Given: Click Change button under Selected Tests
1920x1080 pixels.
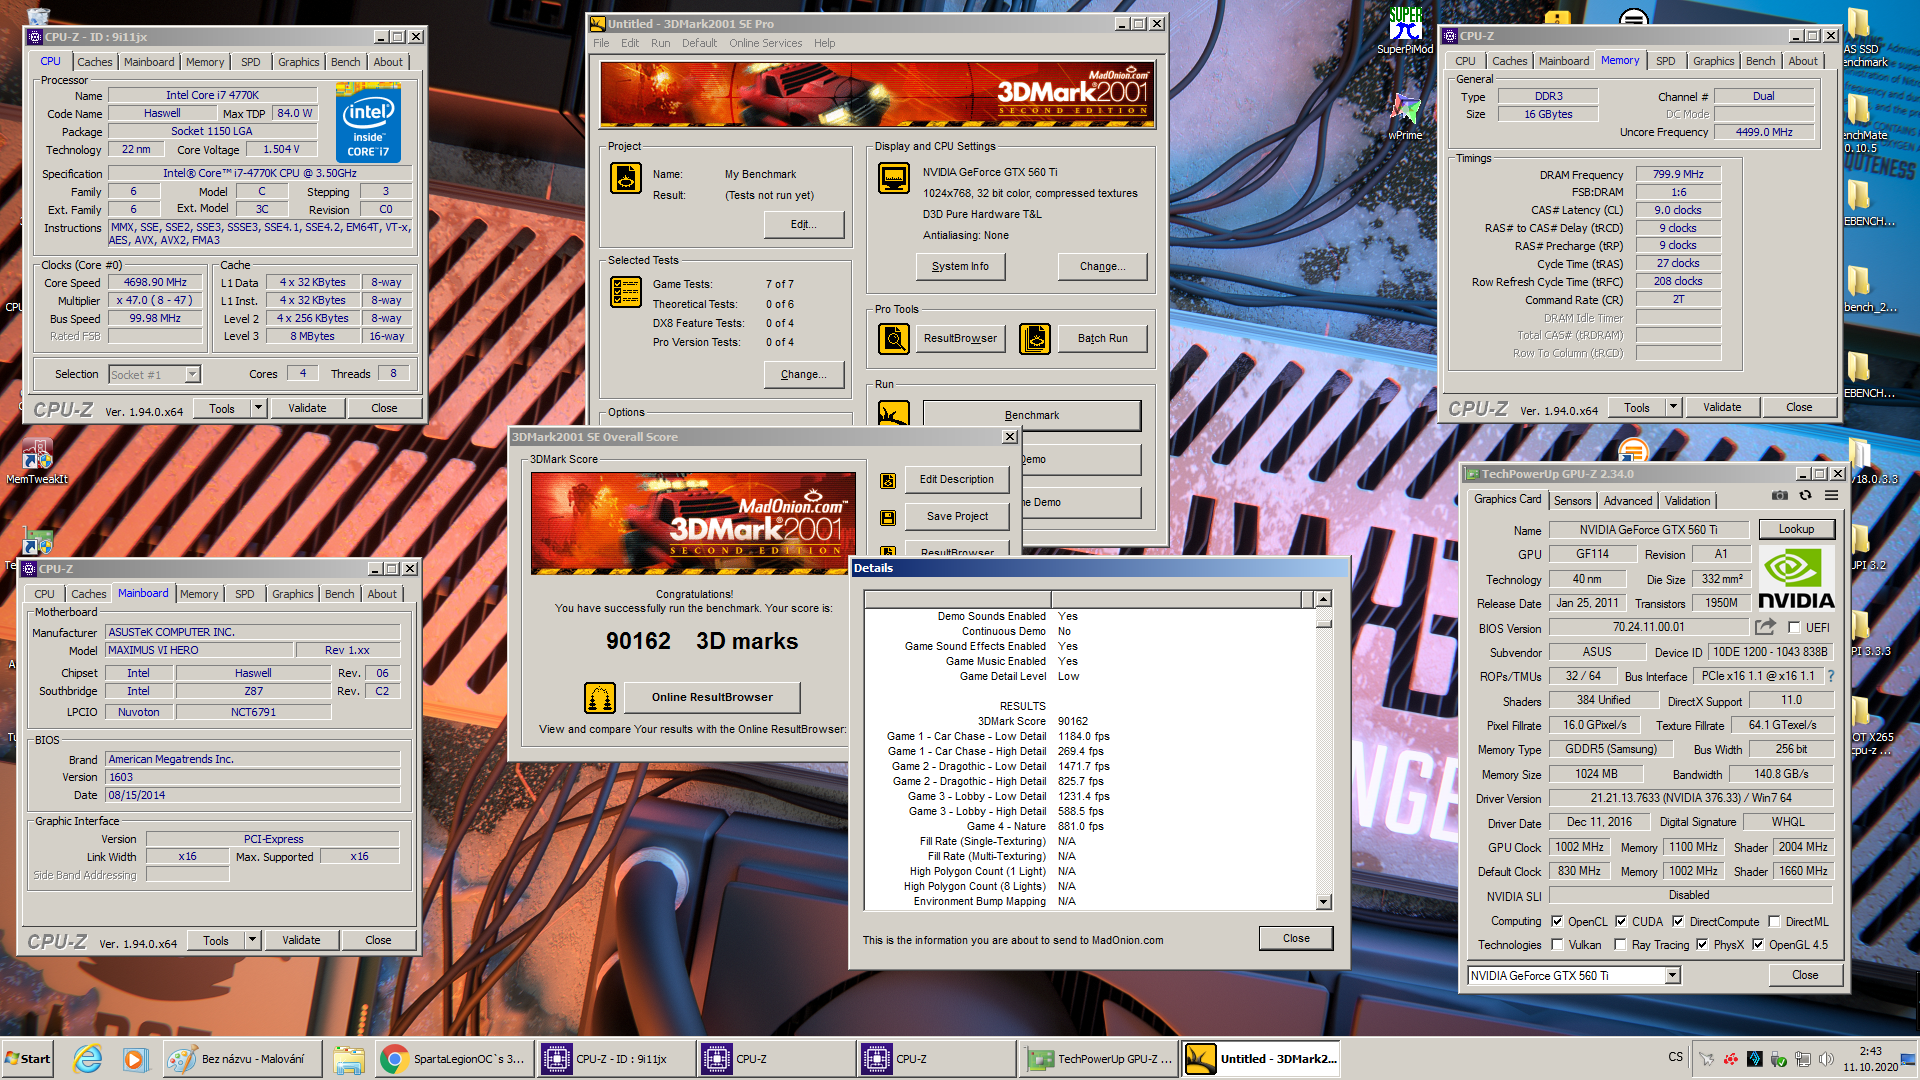Looking at the screenshot, I should (x=803, y=374).
